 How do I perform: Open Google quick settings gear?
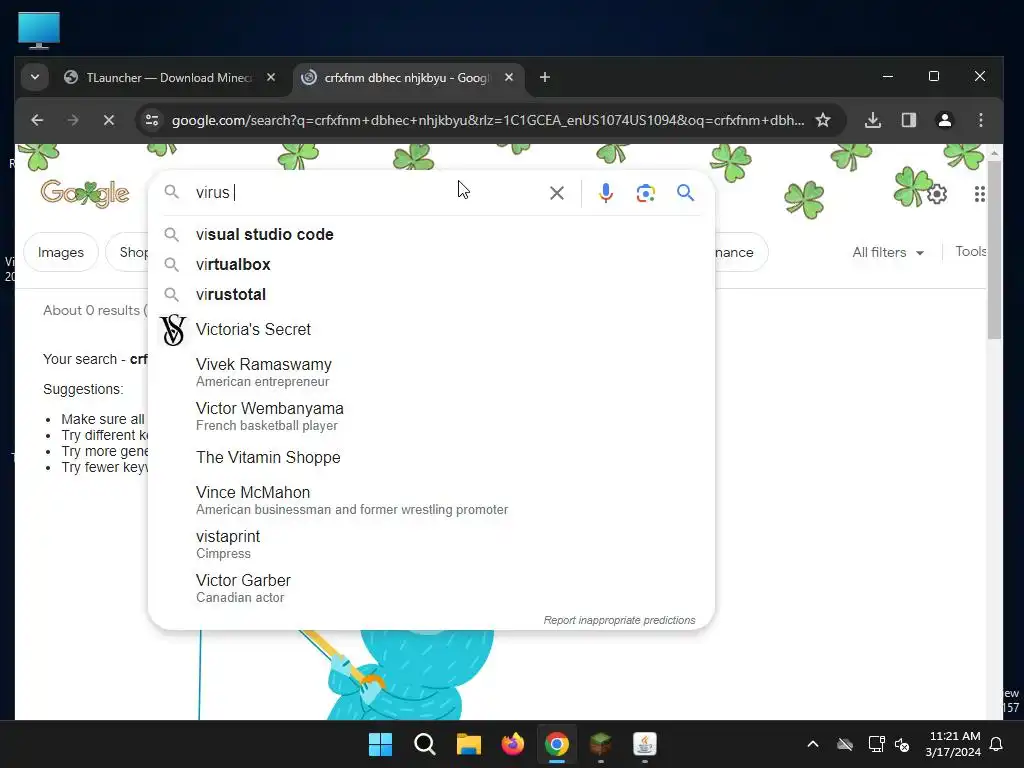click(x=936, y=194)
